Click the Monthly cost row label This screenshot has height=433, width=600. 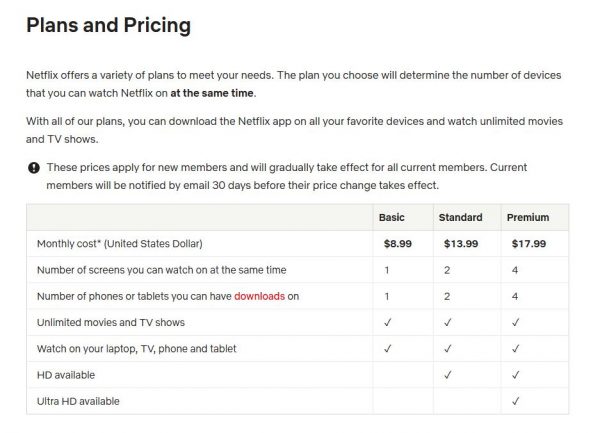[x=119, y=244]
